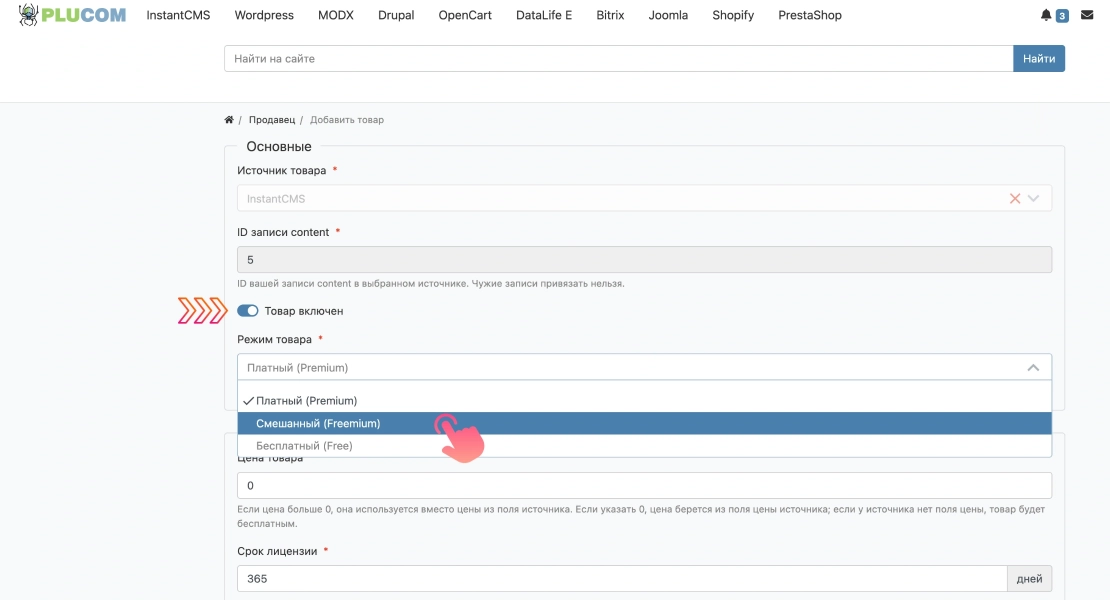Viewport: 1110px width, 600px height.
Task: Toggle the 'Товар включен' switch
Action: (248, 311)
